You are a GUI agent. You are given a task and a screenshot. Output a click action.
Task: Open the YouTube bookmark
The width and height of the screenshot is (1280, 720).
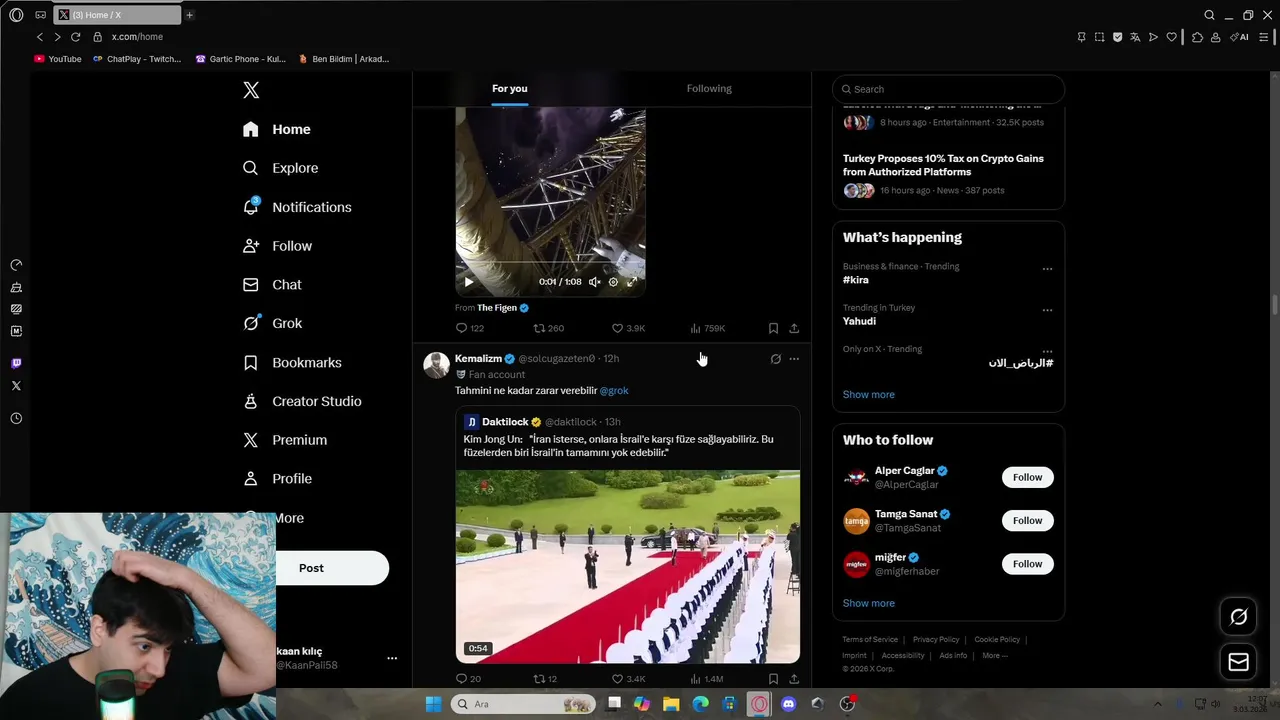point(58,59)
